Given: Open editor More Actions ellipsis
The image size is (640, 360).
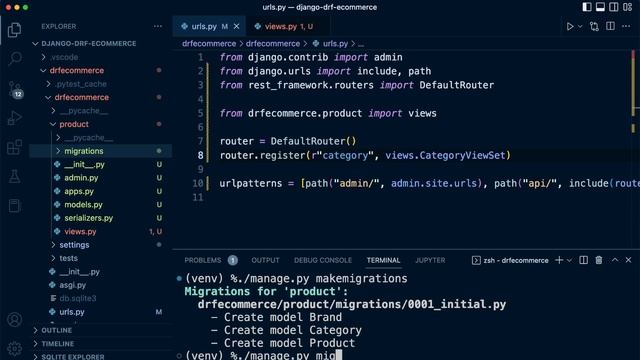Looking at the screenshot, I should coord(626,27).
